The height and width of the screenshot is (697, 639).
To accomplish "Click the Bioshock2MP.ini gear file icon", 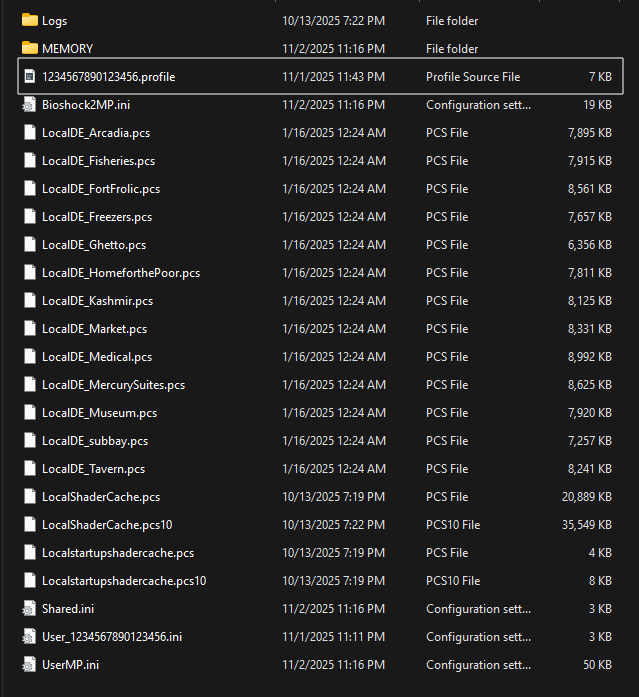I will (x=29, y=104).
